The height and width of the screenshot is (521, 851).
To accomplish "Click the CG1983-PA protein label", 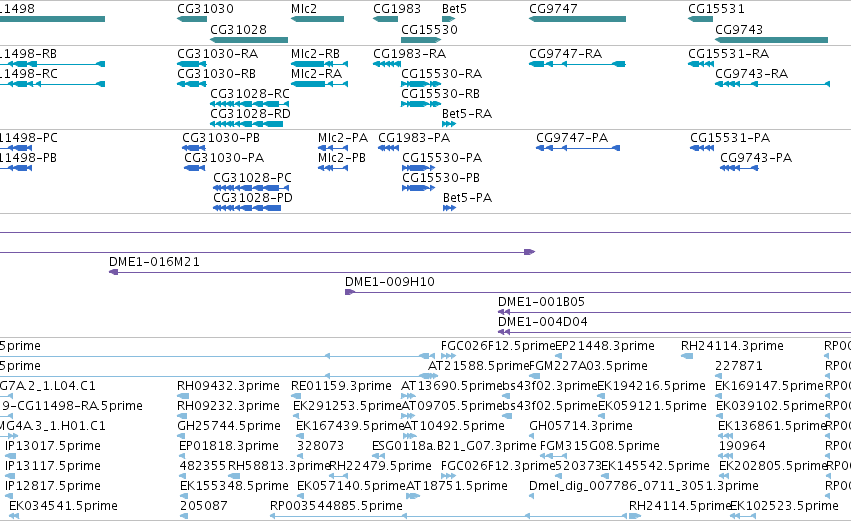I will click(414, 137).
